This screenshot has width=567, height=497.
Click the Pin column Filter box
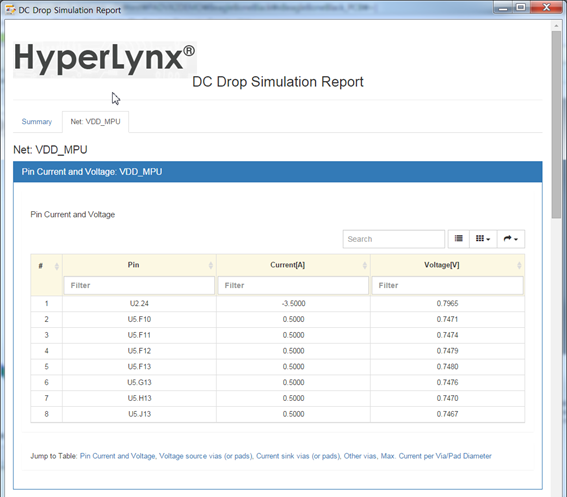[139, 285]
